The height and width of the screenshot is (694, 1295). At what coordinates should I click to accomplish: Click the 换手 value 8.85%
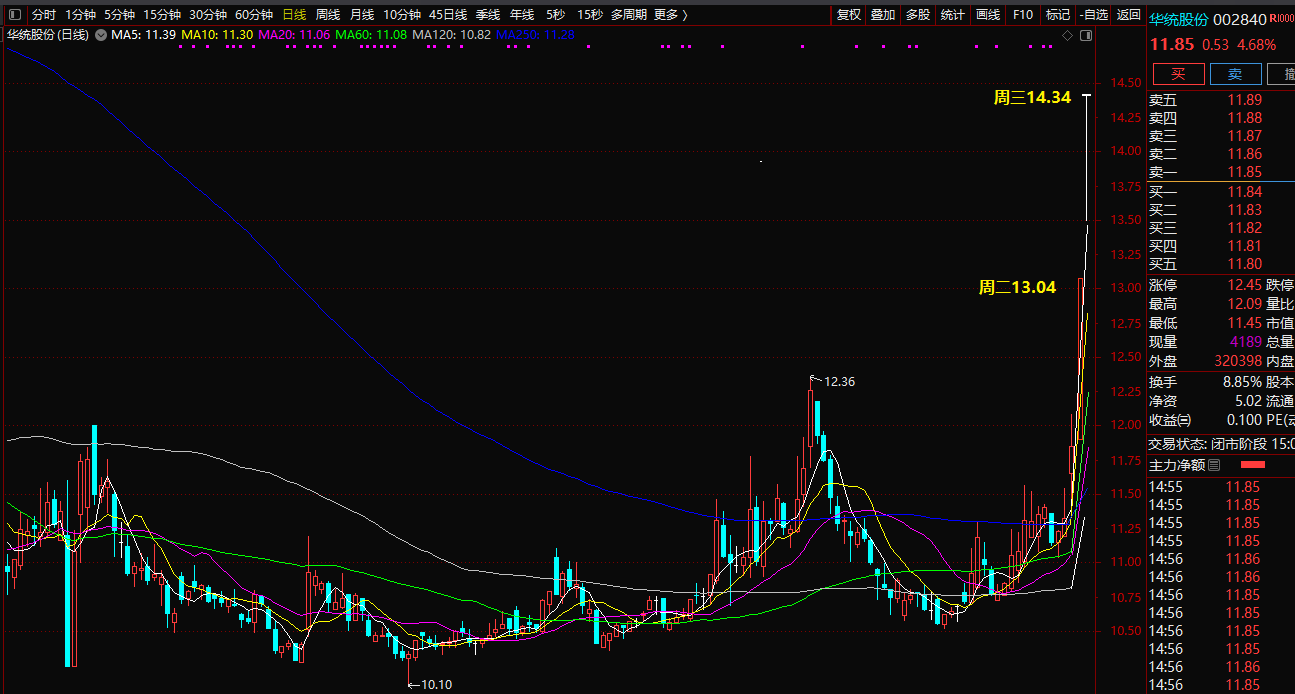coord(1243,382)
